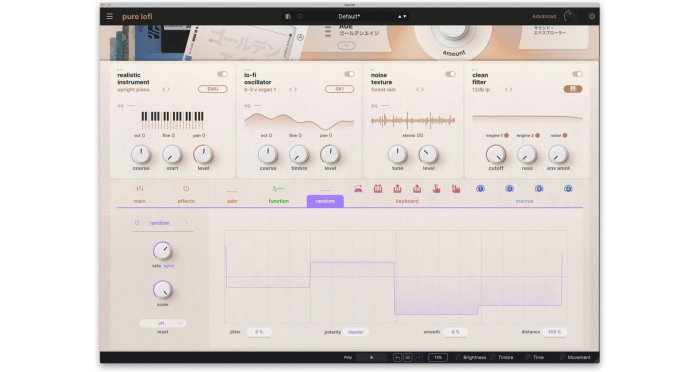700x372 pixels.
Task: Open the Advanced panel button
Action: 544,17
